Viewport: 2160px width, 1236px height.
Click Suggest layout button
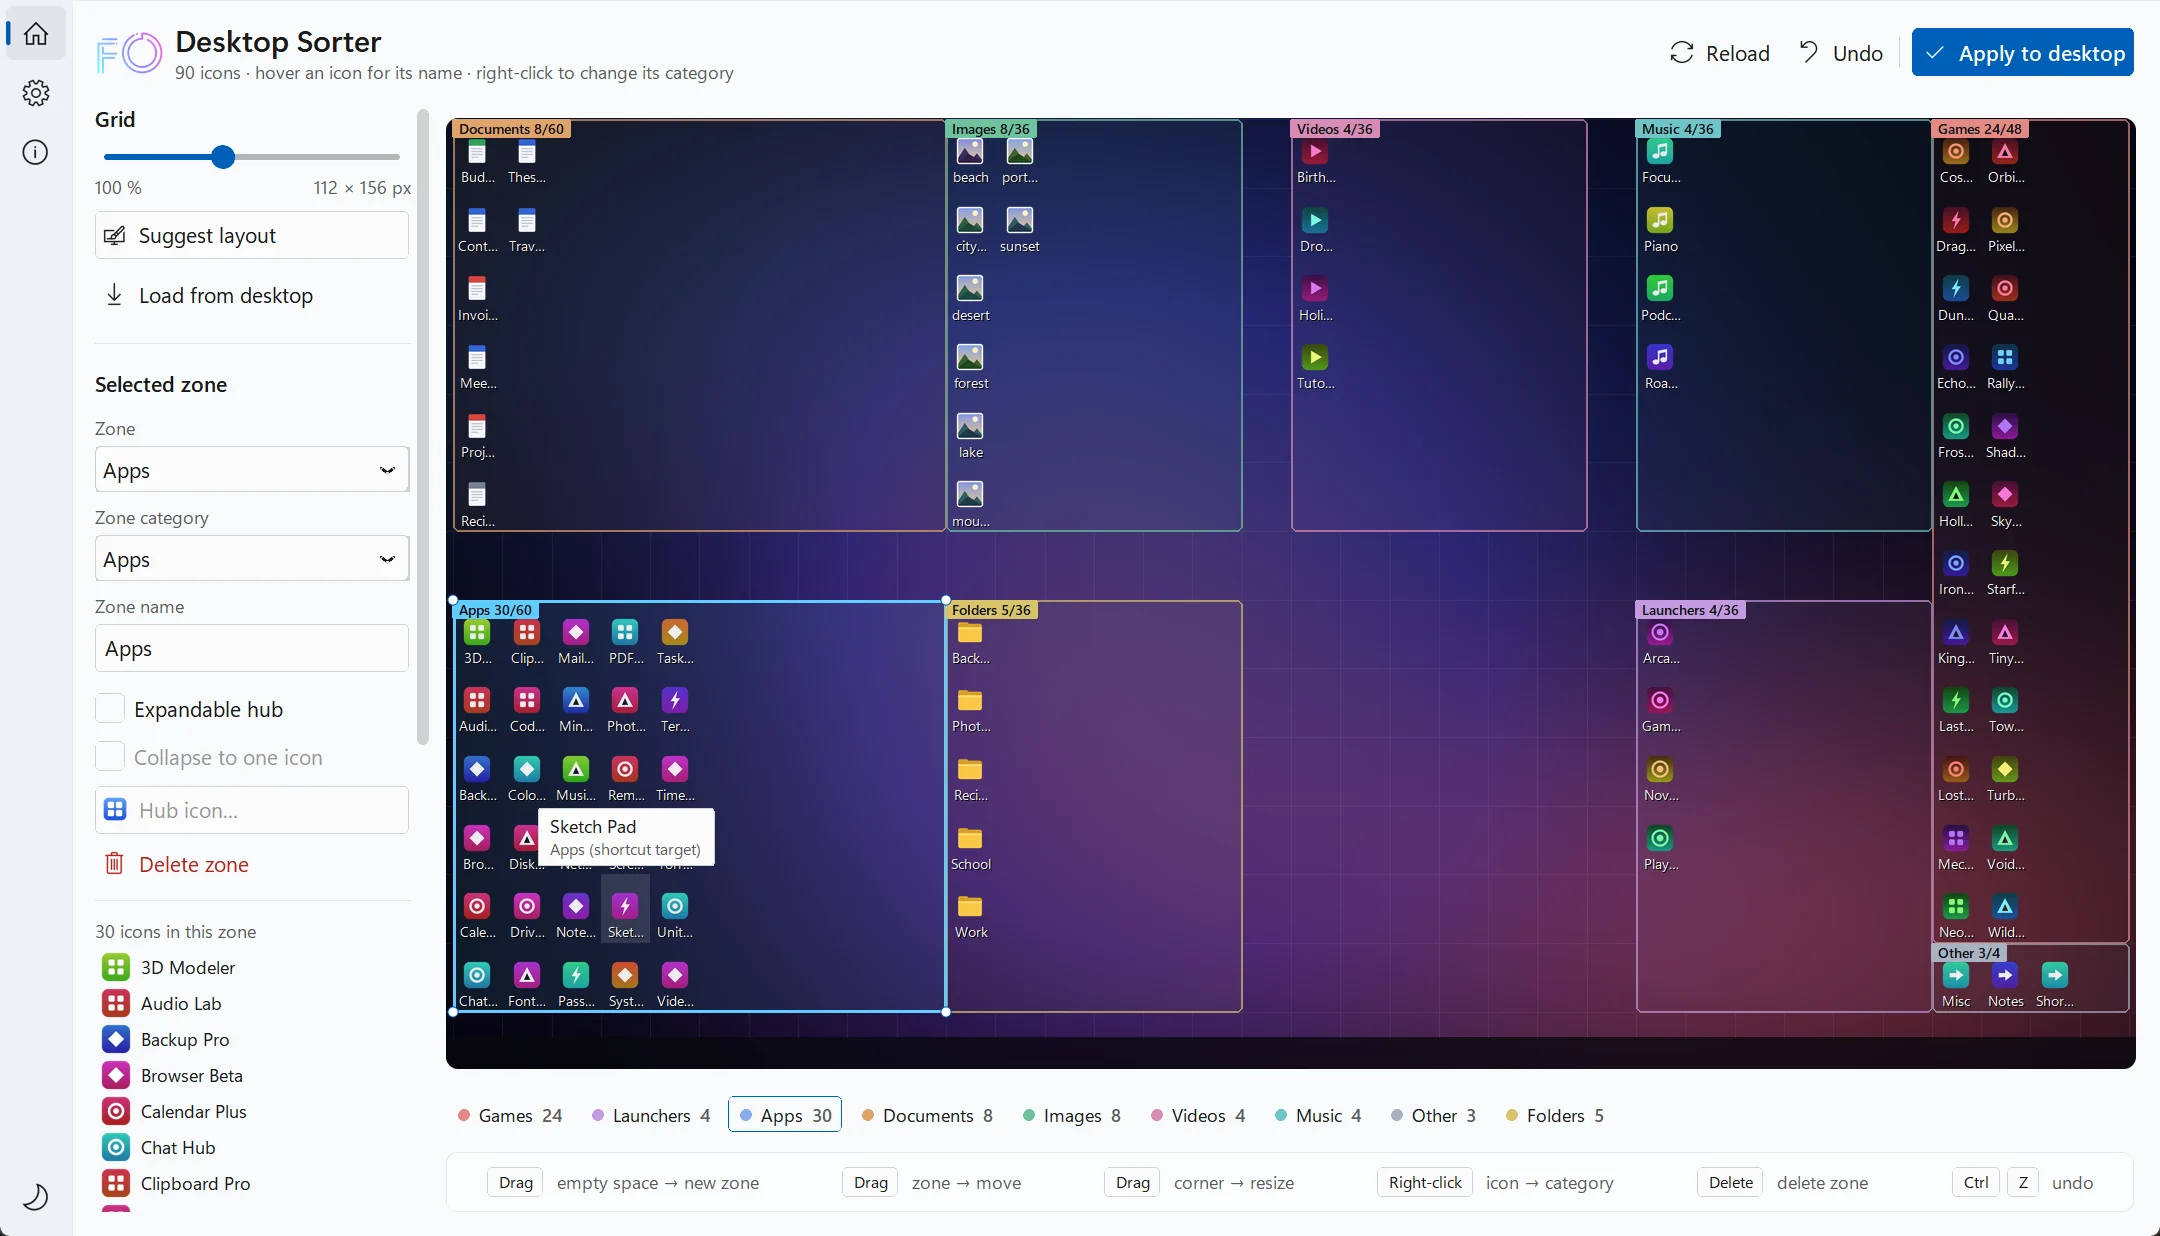click(x=252, y=235)
